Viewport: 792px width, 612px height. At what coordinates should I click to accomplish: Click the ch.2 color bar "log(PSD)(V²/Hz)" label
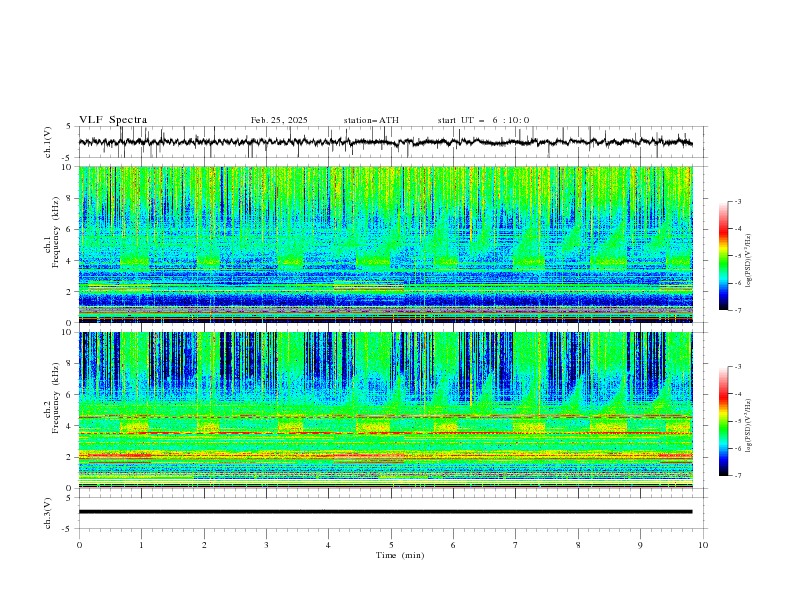(x=749, y=425)
